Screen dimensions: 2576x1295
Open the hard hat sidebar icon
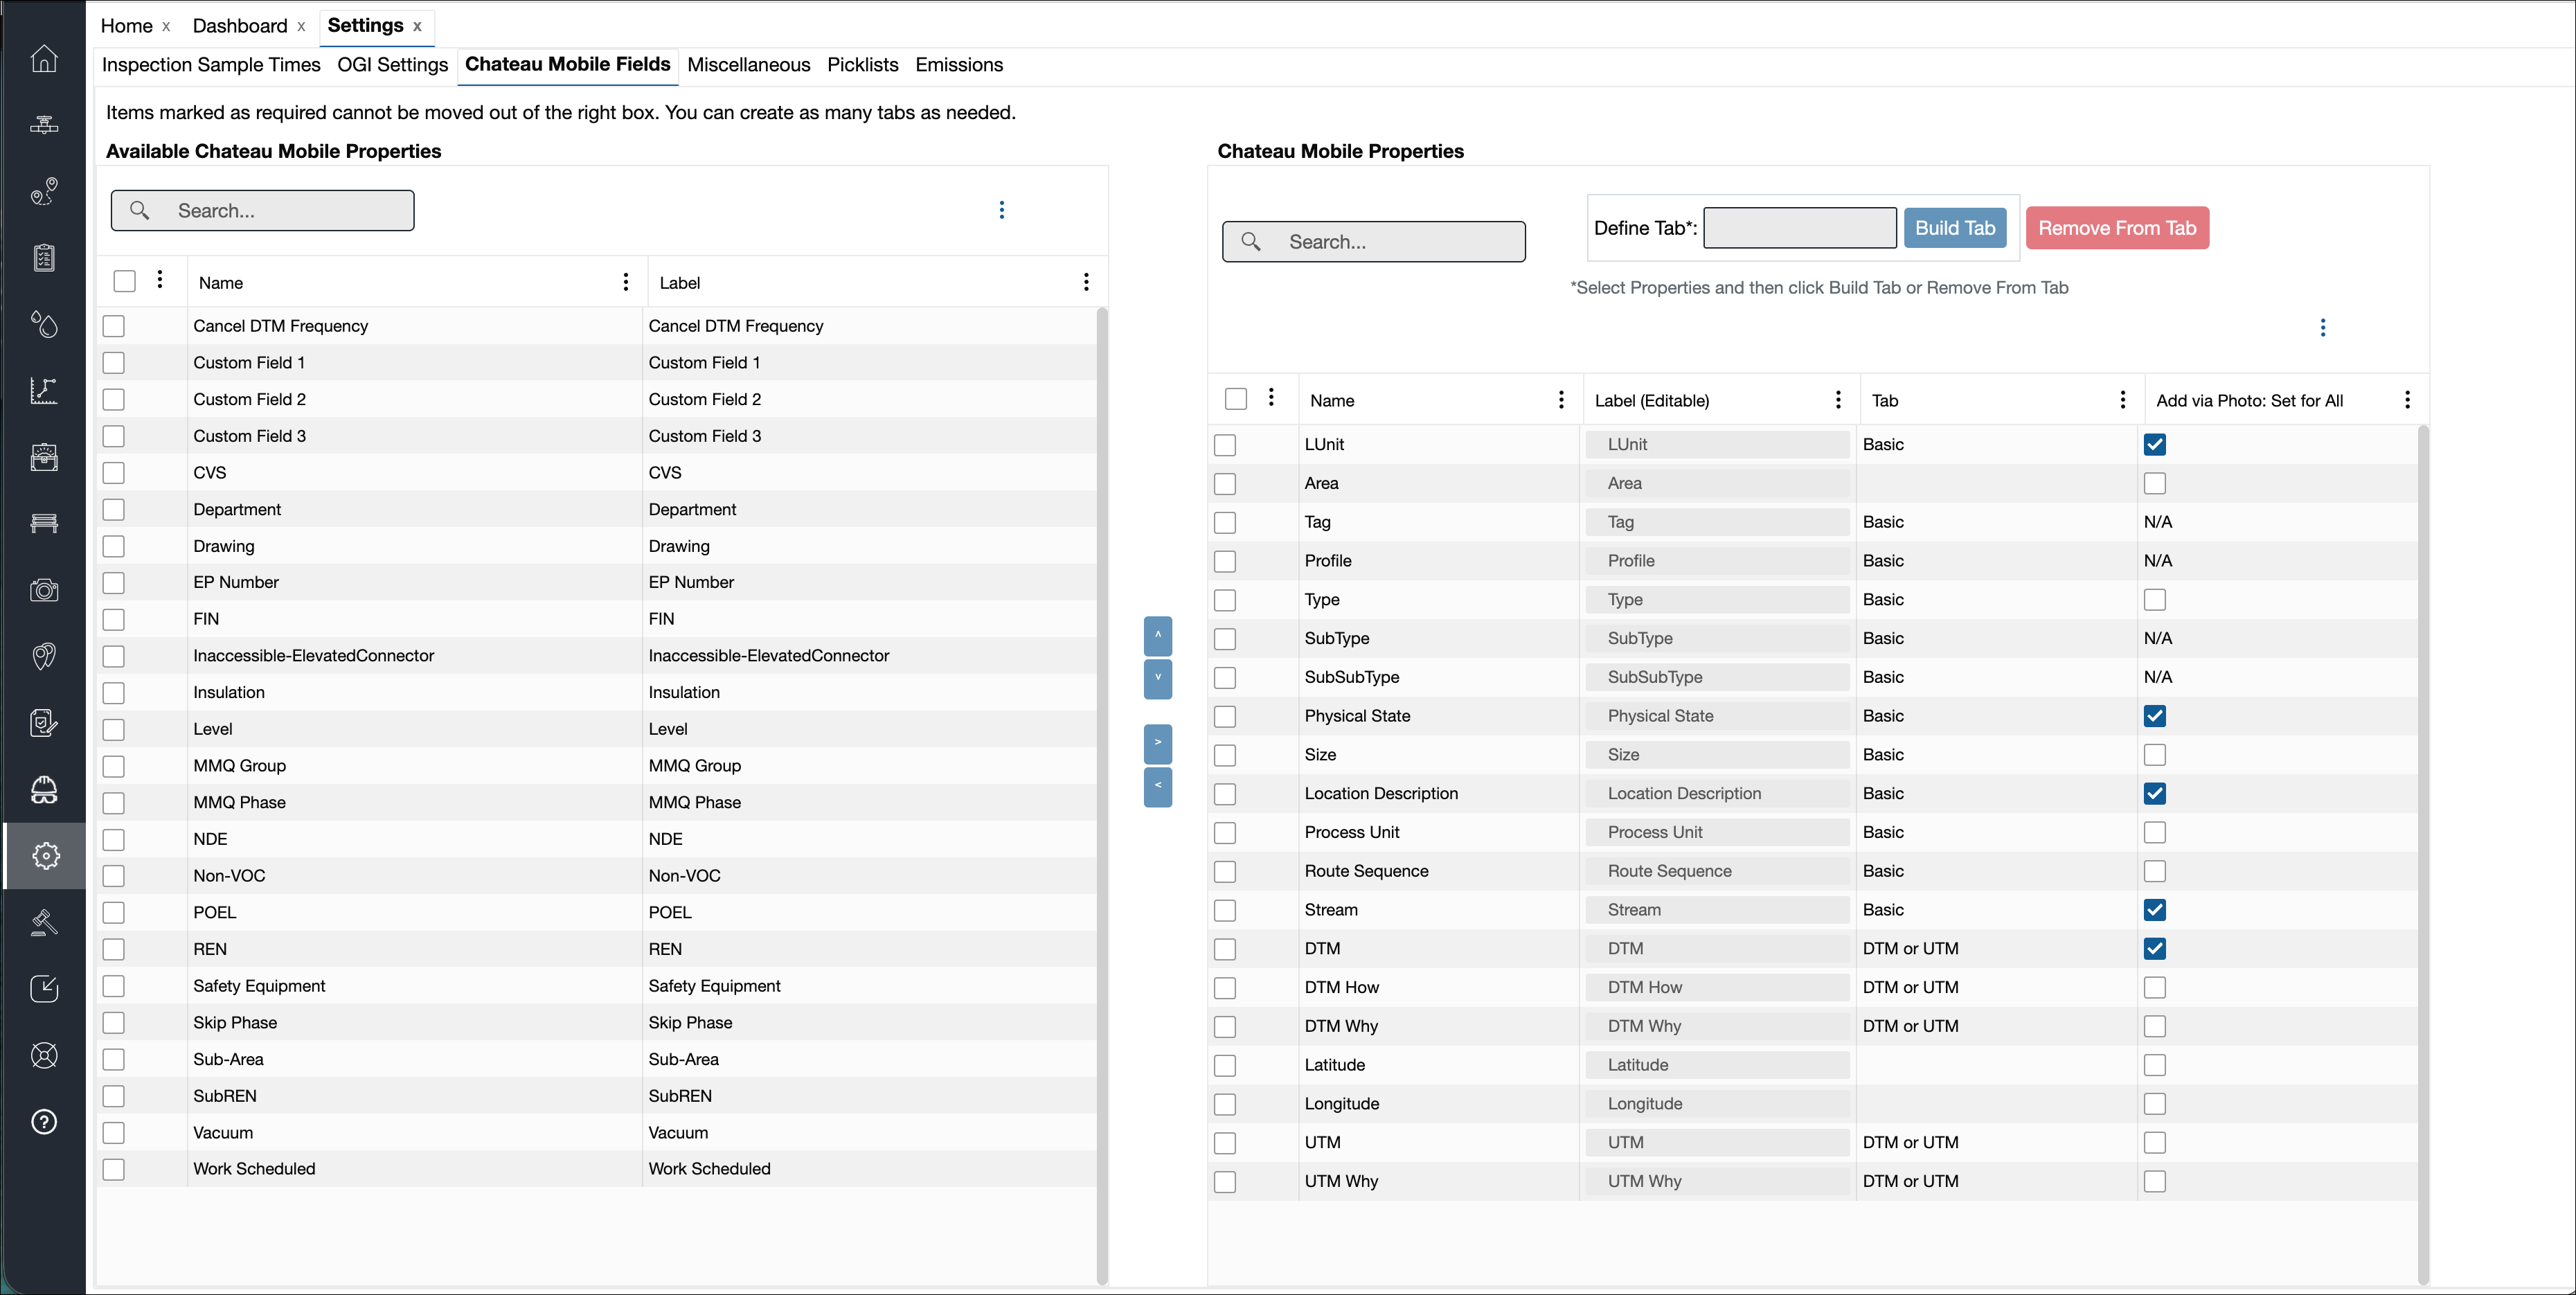click(44, 789)
